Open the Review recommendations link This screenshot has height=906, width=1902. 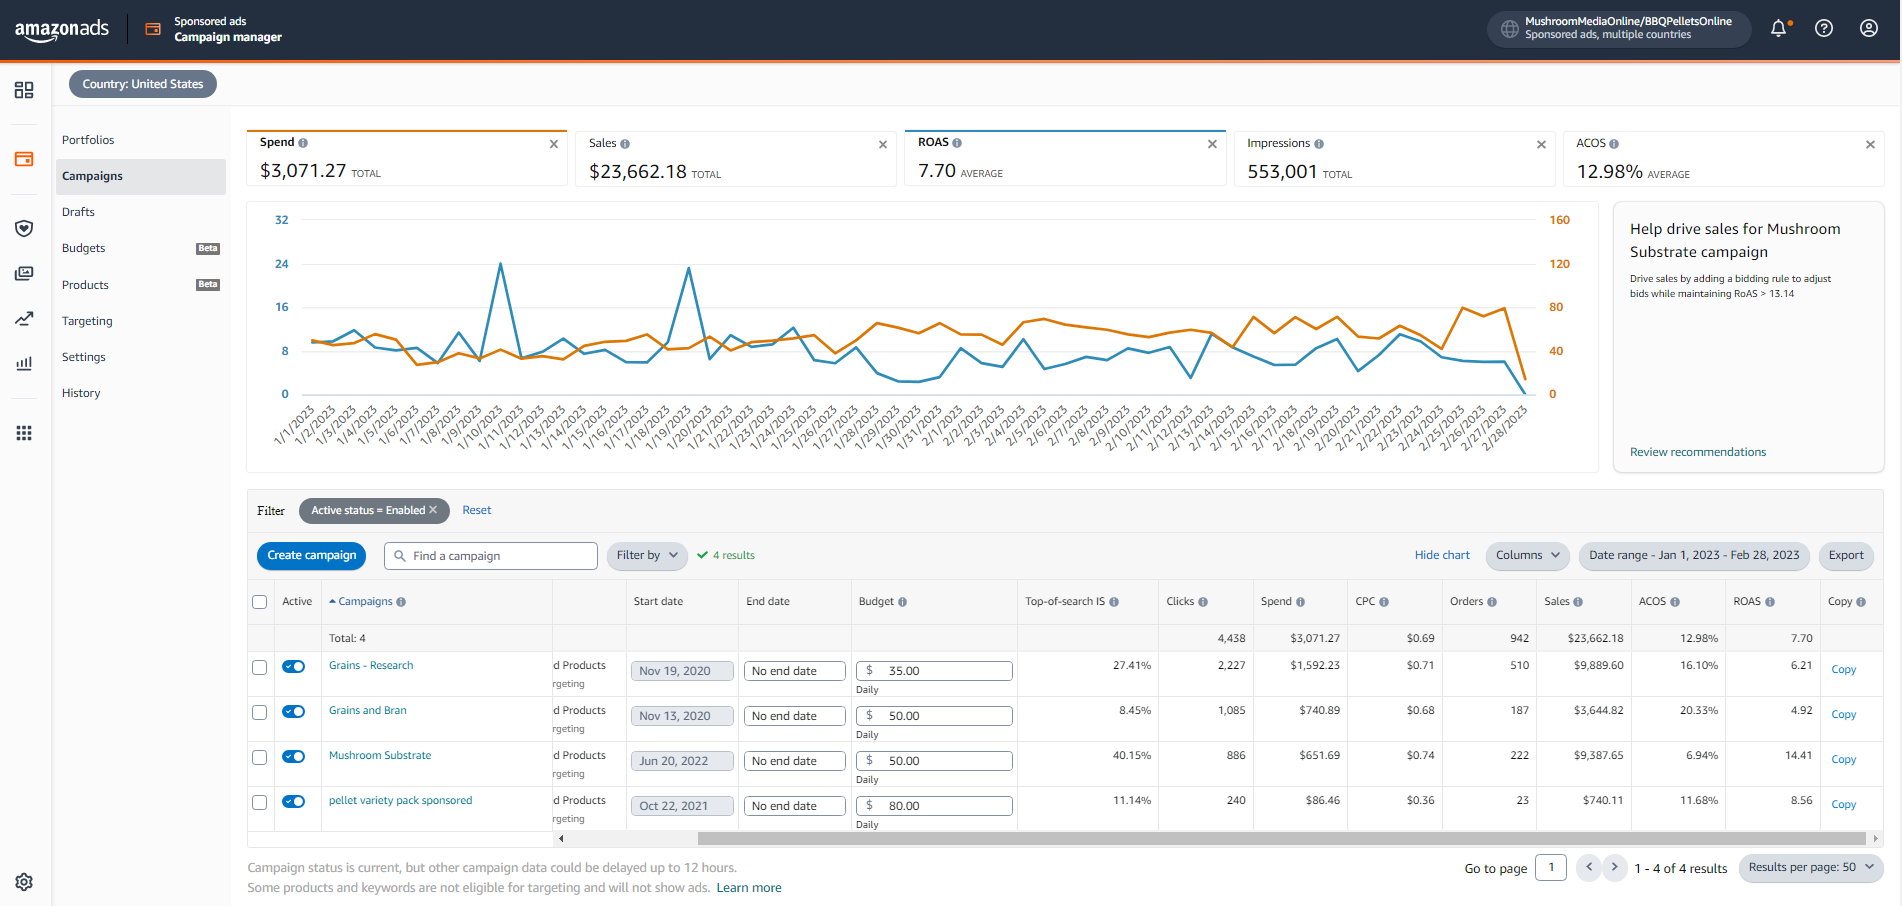click(x=1698, y=452)
